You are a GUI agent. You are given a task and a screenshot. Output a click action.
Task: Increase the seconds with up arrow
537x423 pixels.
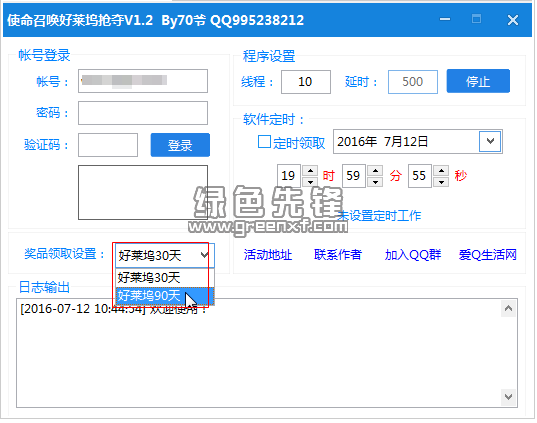[x=441, y=171]
